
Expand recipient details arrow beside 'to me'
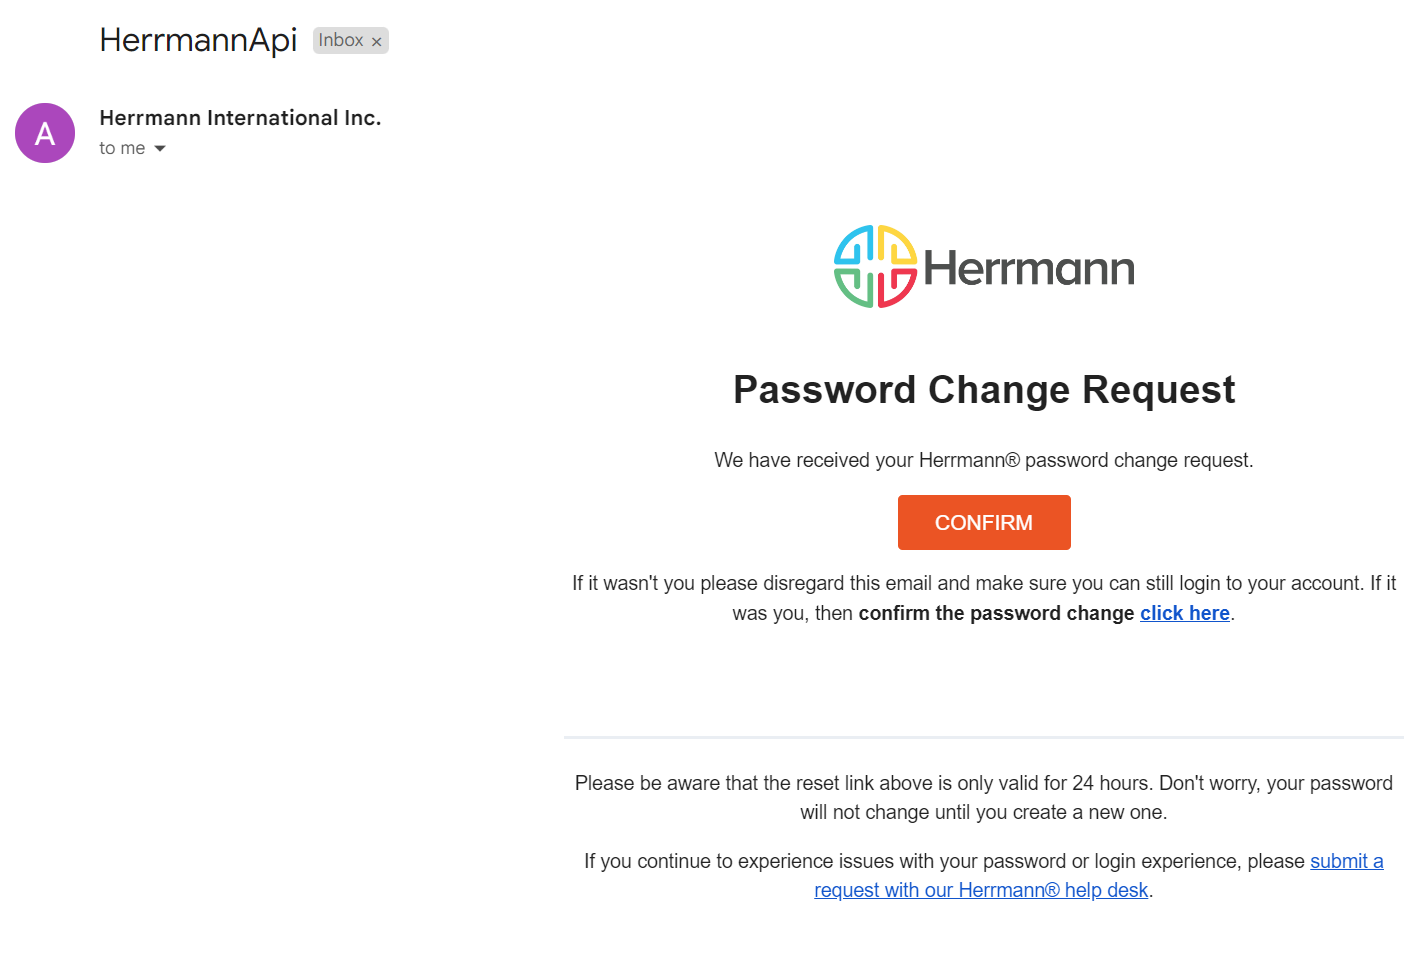click(x=160, y=149)
